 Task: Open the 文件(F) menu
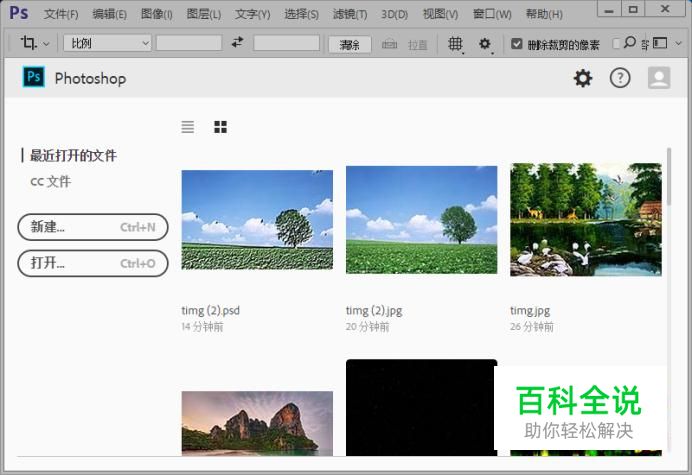(x=61, y=14)
